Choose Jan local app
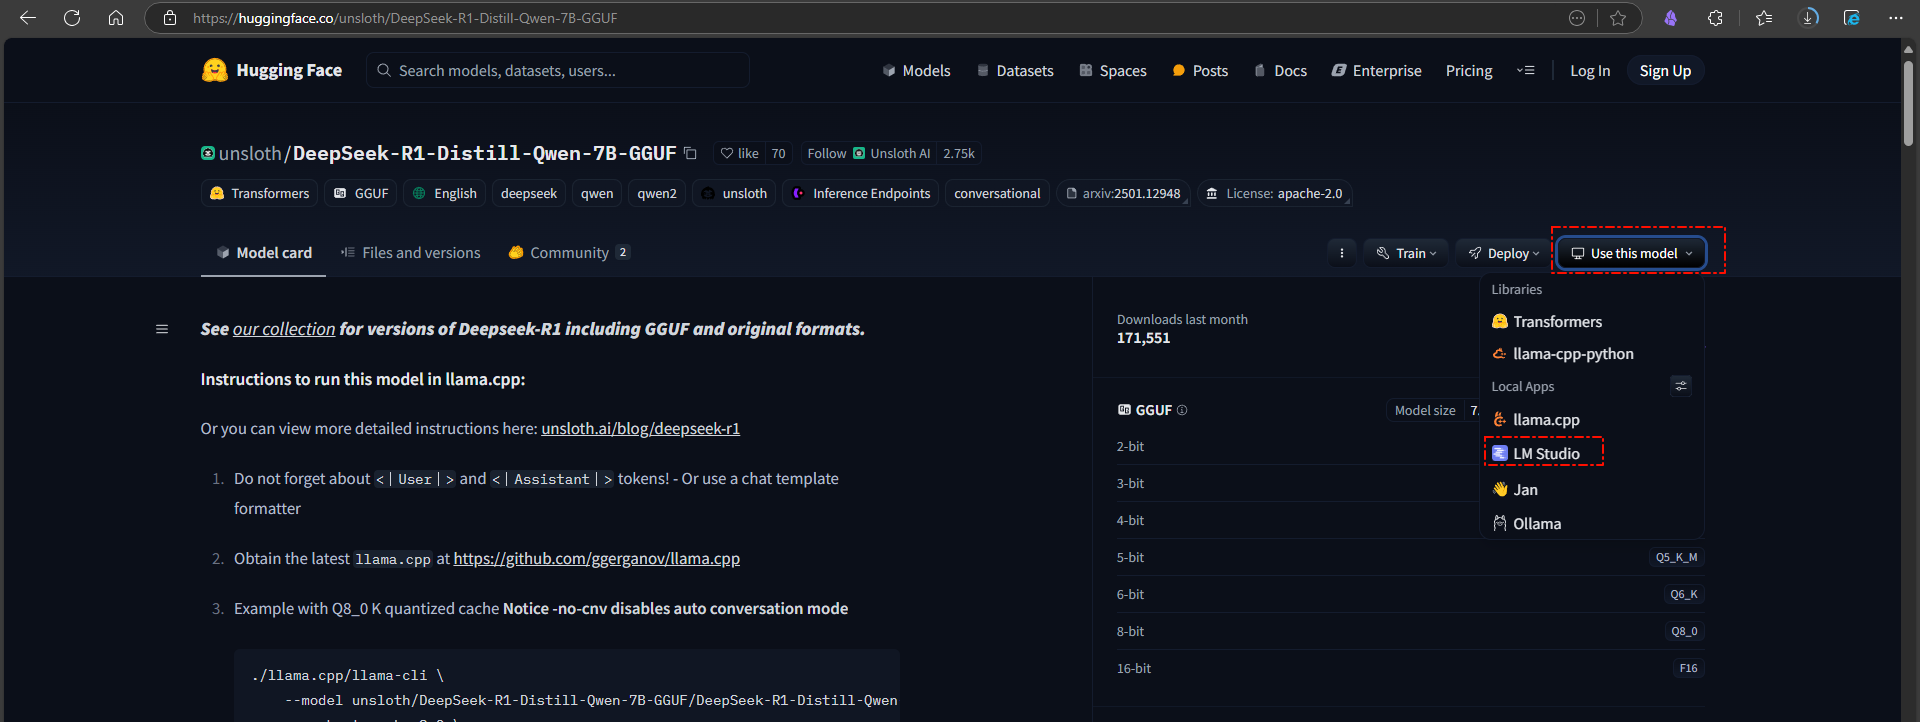Screen dimensions: 1920x722 coord(1592,490)
